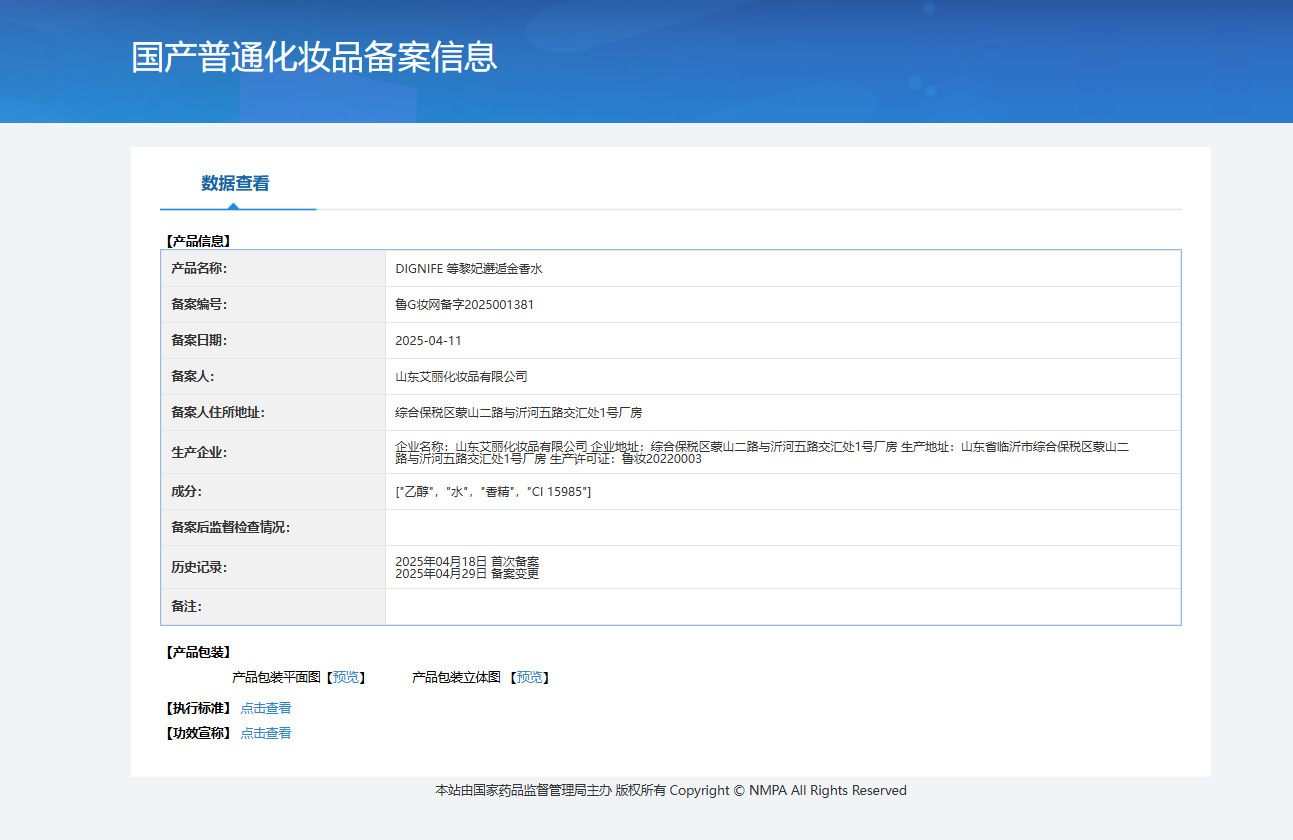Click the 备案编号 row label
This screenshot has width=1293, height=840.
[x=199, y=305]
